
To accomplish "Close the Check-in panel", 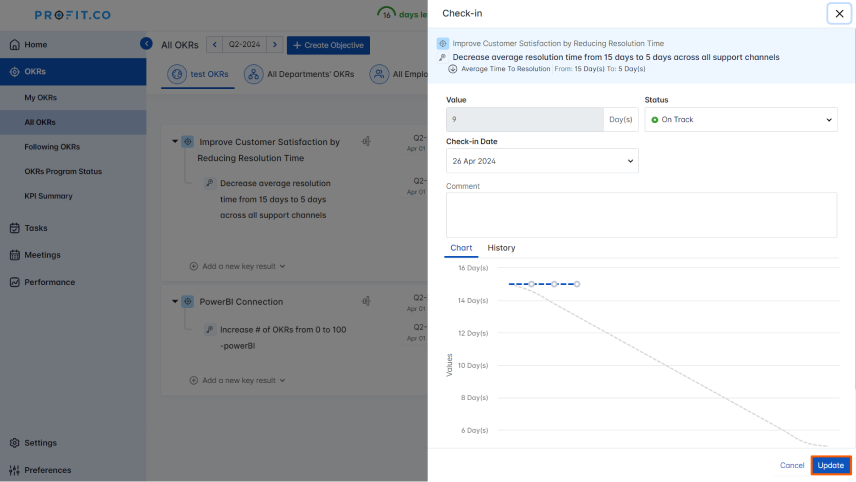I will click(x=839, y=14).
